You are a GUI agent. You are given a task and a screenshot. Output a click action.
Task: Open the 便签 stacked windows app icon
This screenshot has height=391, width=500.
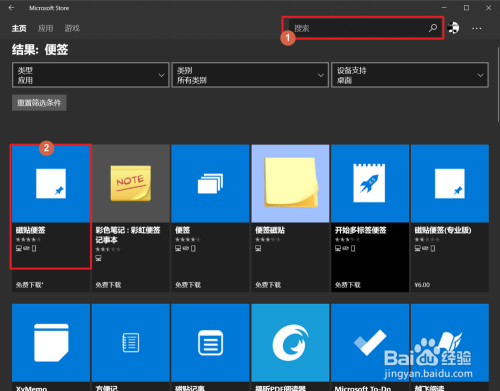tap(210, 183)
